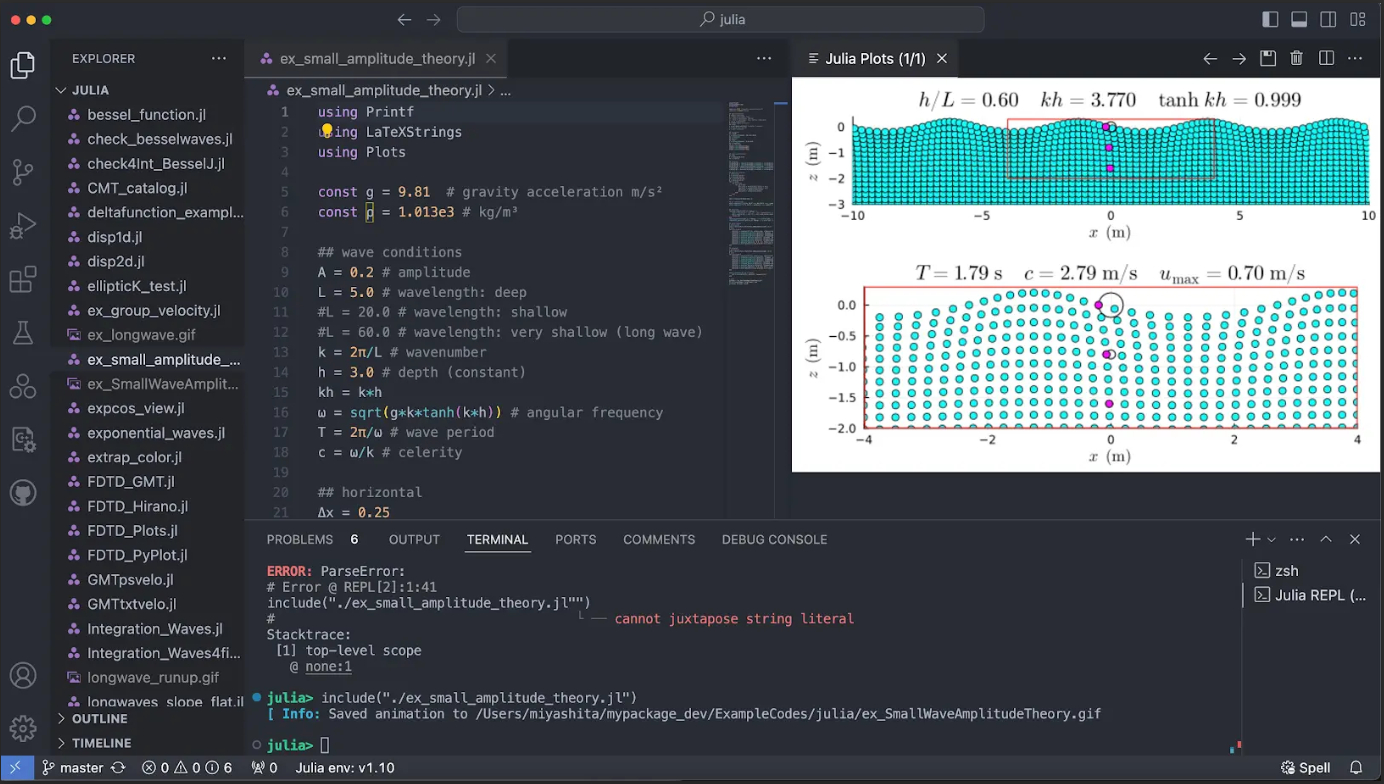This screenshot has width=1384, height=784.
Task: Go forward with the title bar arrow
Action: [x=433, y=19]
